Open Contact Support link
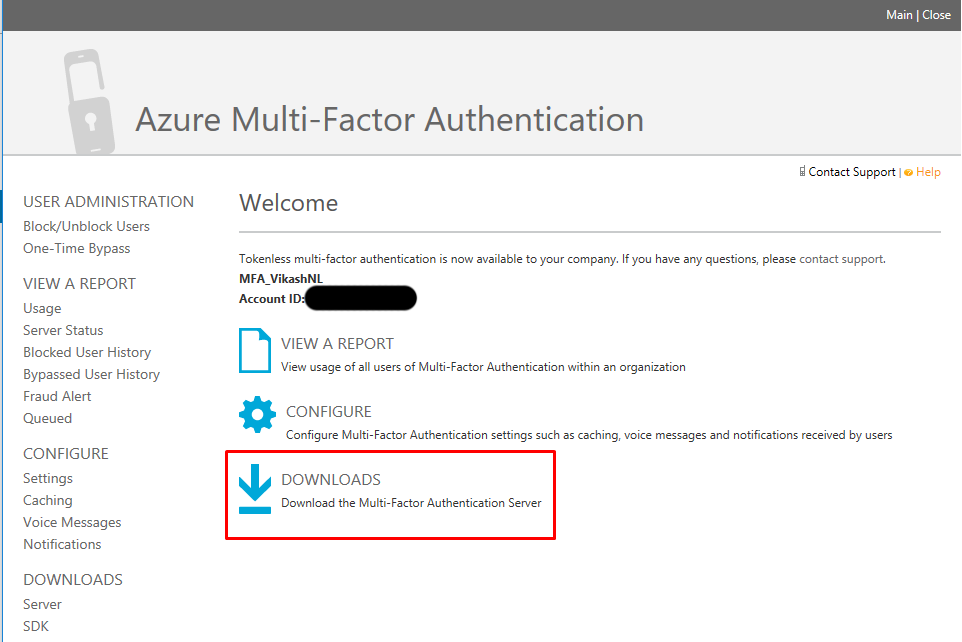This screenshot has width=962, height=642. coord(852,172)
